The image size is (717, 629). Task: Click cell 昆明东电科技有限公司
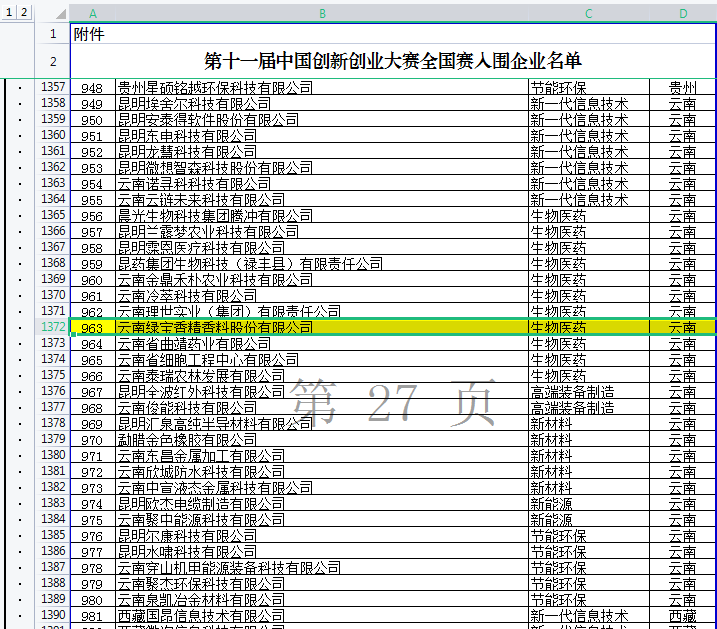click(x=322, y=135)
